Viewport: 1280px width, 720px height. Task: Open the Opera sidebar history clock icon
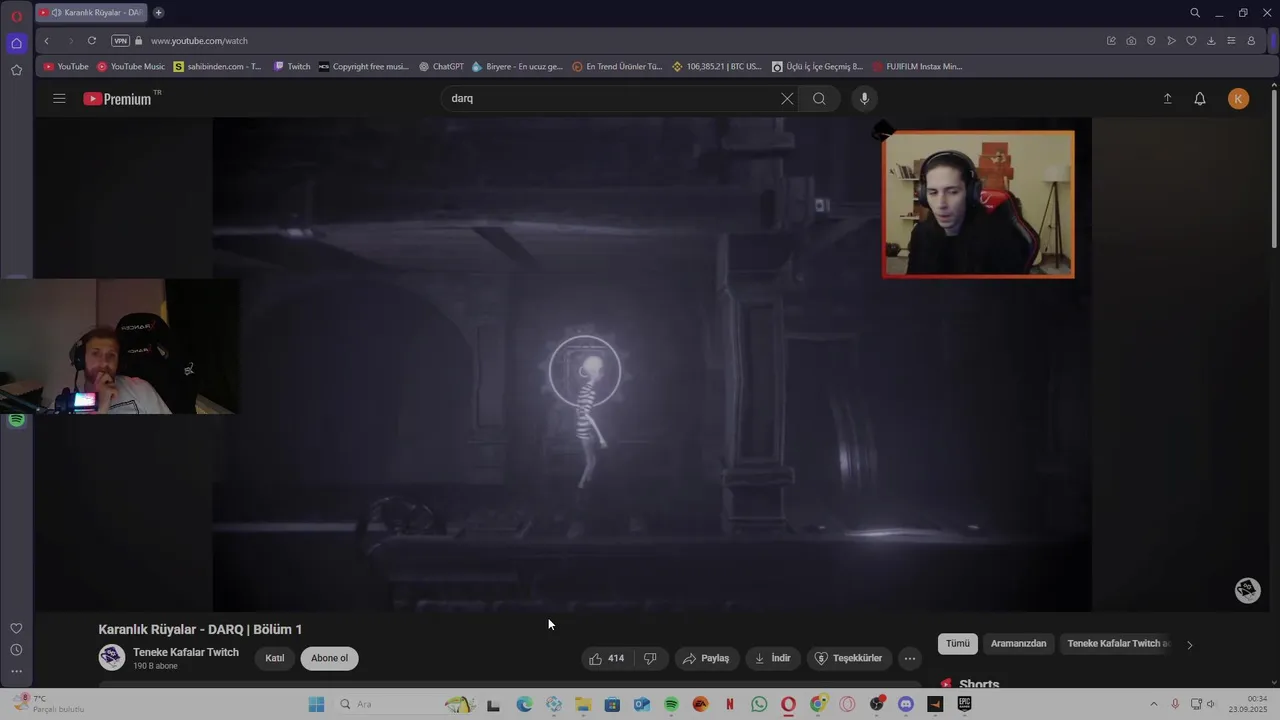click(16, 650)
